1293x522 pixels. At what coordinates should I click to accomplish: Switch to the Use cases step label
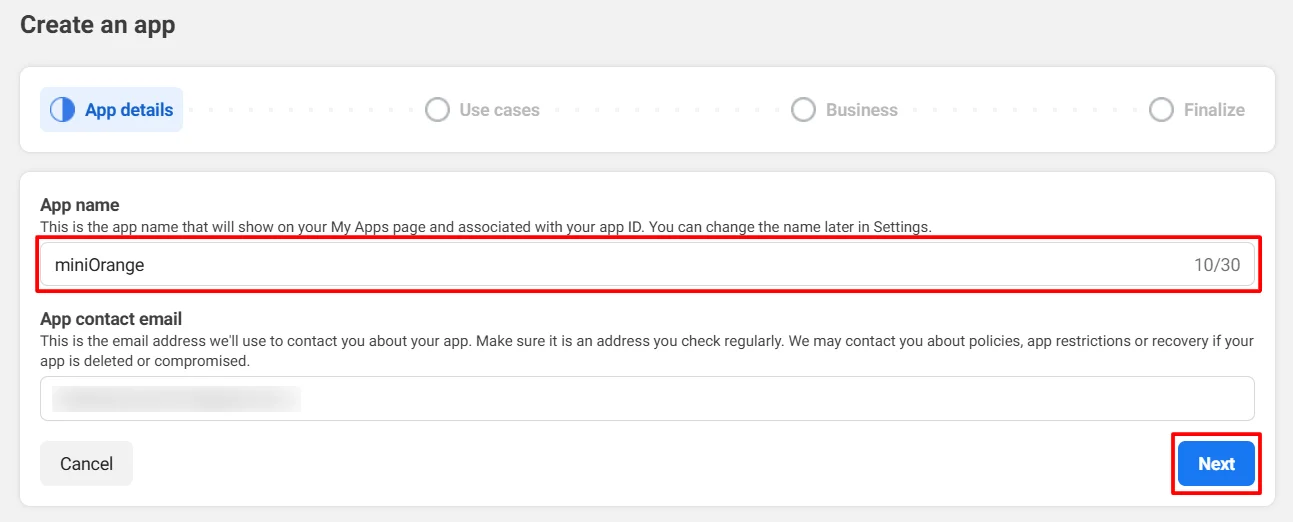[499, 110]
